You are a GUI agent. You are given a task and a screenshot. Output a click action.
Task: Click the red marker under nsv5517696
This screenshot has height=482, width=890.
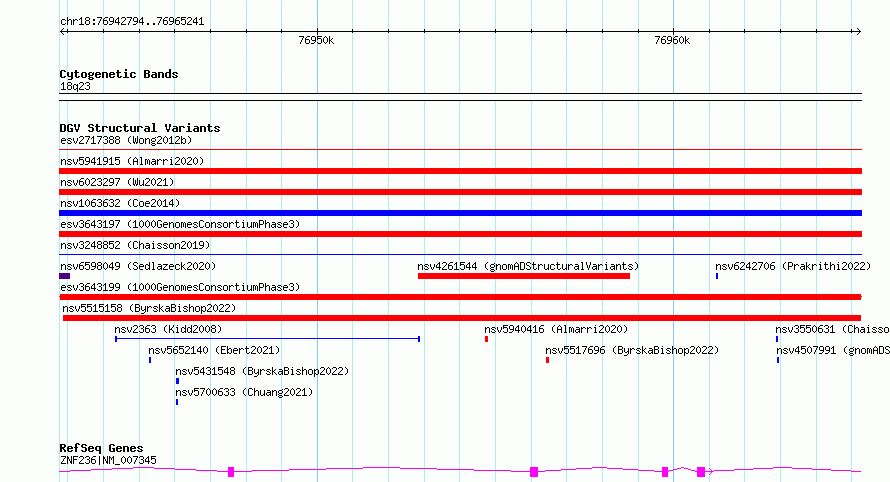547,360
